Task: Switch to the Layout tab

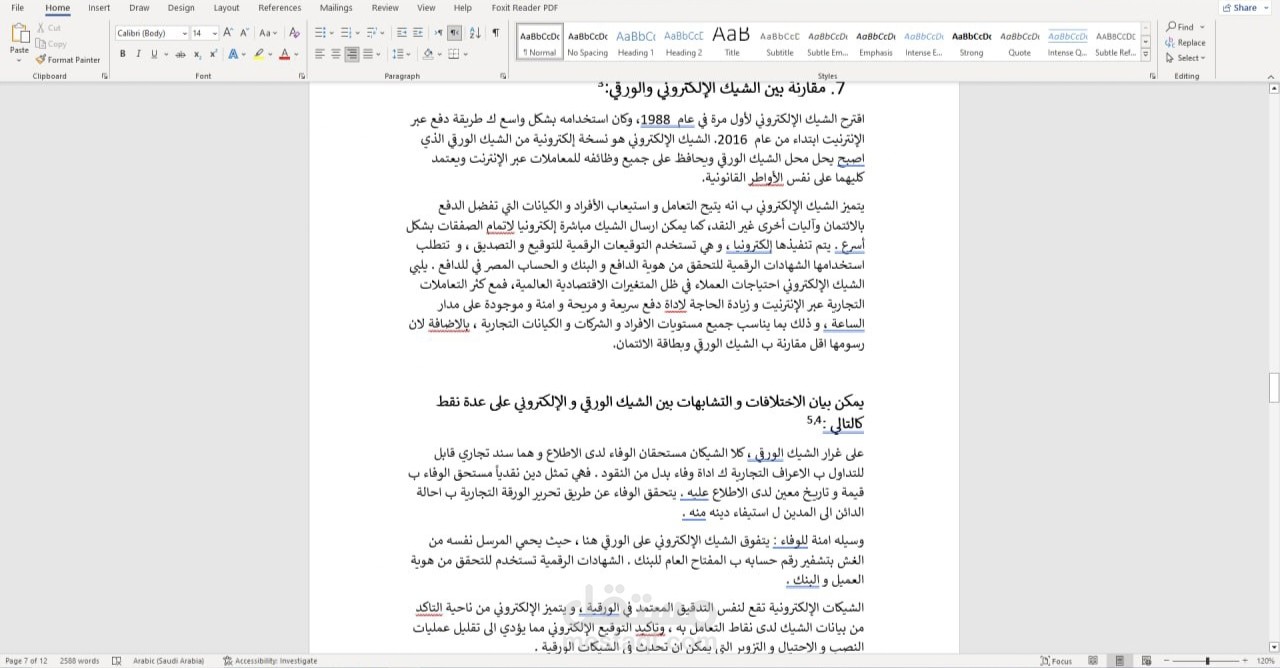Action: tap(227, 7)
